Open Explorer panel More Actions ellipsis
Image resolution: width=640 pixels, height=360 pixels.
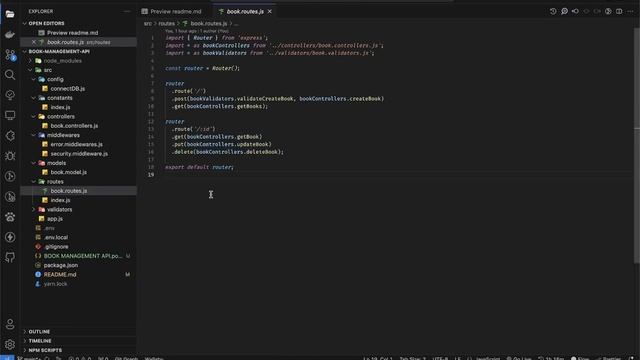click(x=127, y=11)
